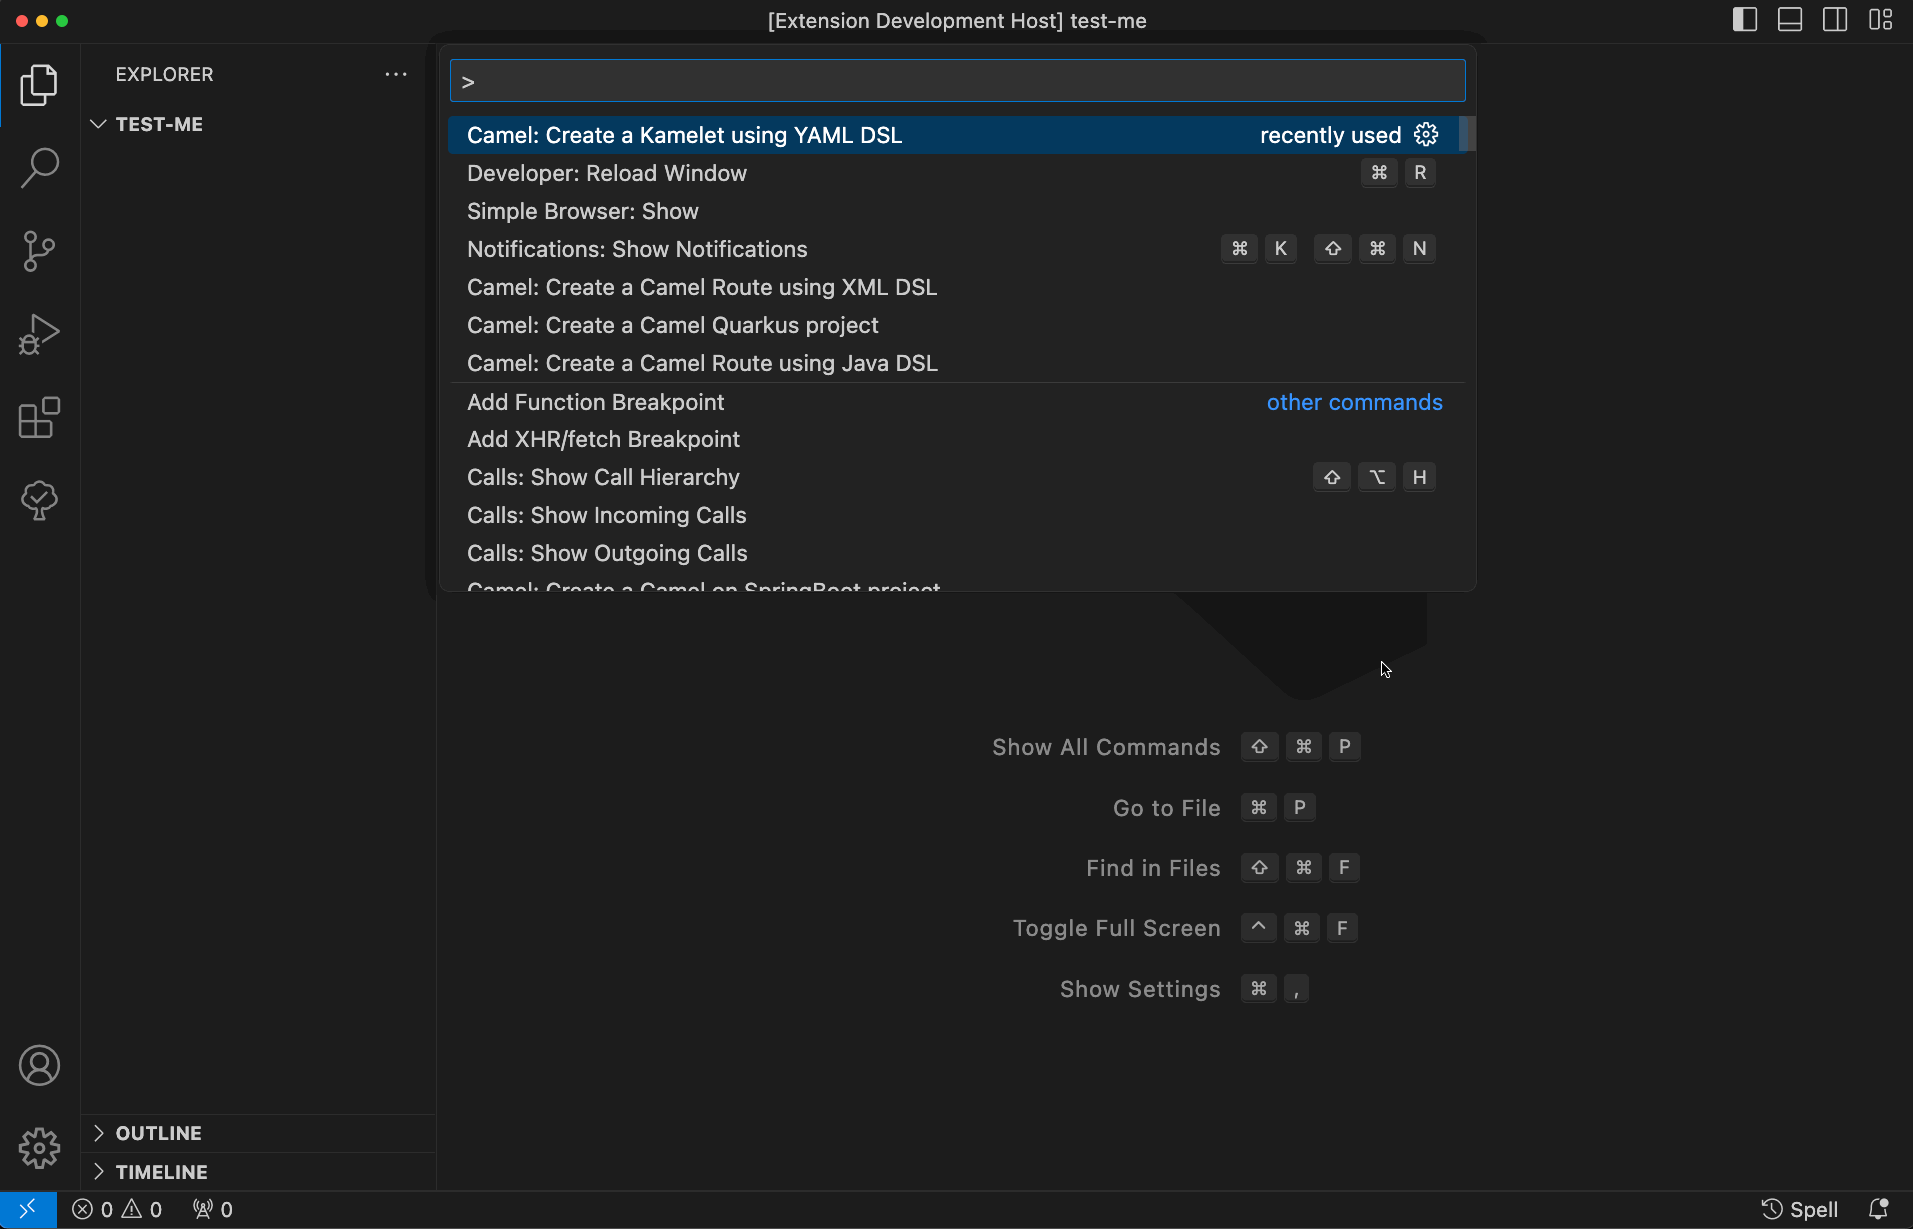Select Camel: Create a Camel Quarkus project
This screenshot has width=1913, height=1229.
[x=672, y=325]
